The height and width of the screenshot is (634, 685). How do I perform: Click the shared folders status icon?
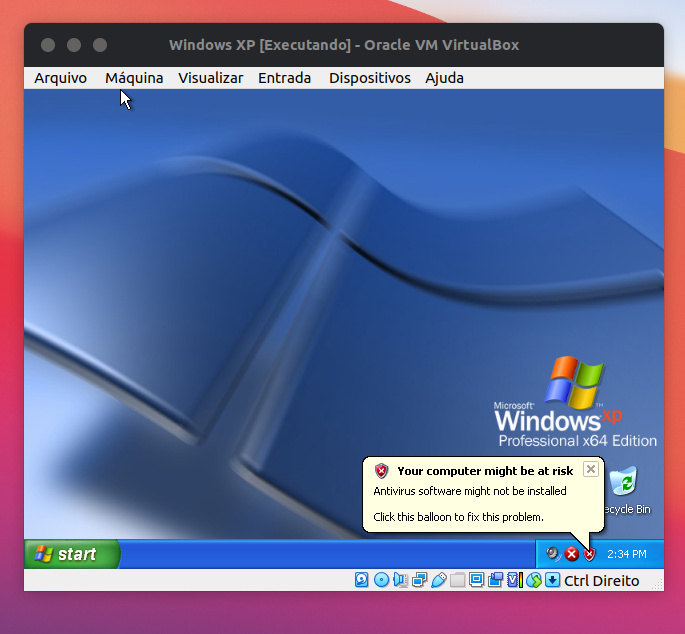(457, 580)
